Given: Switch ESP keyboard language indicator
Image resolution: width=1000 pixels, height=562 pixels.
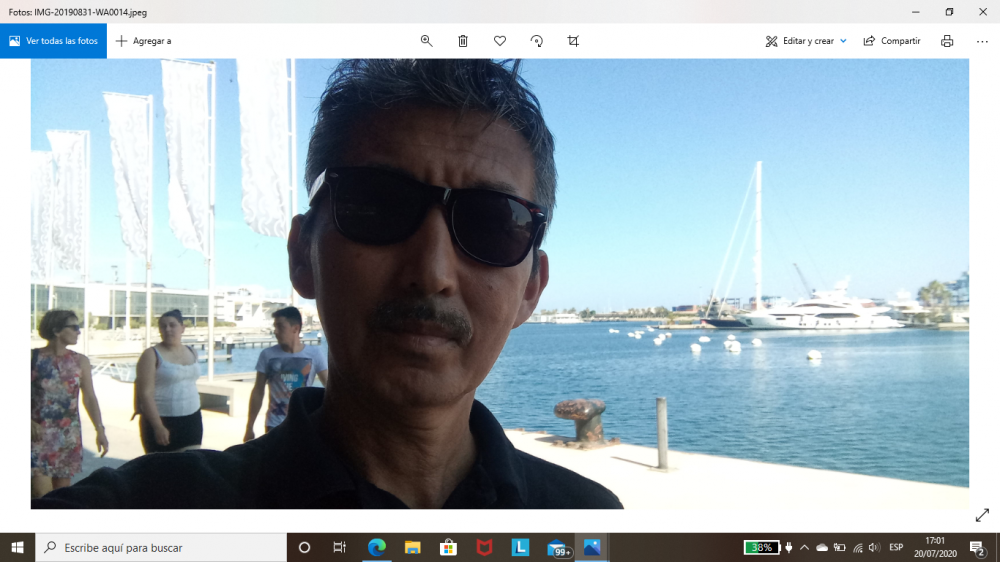Looking at the screenshot, I should tap(896, 547).
